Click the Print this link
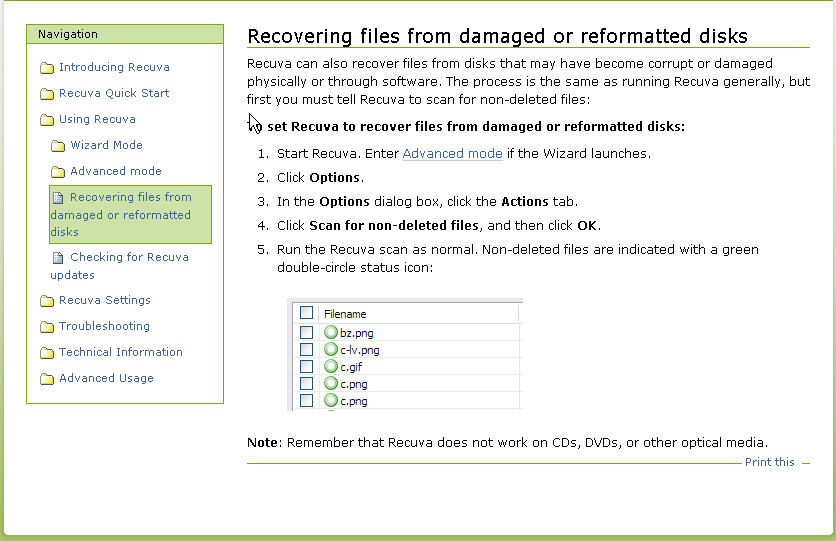 (x=769, y=462)
